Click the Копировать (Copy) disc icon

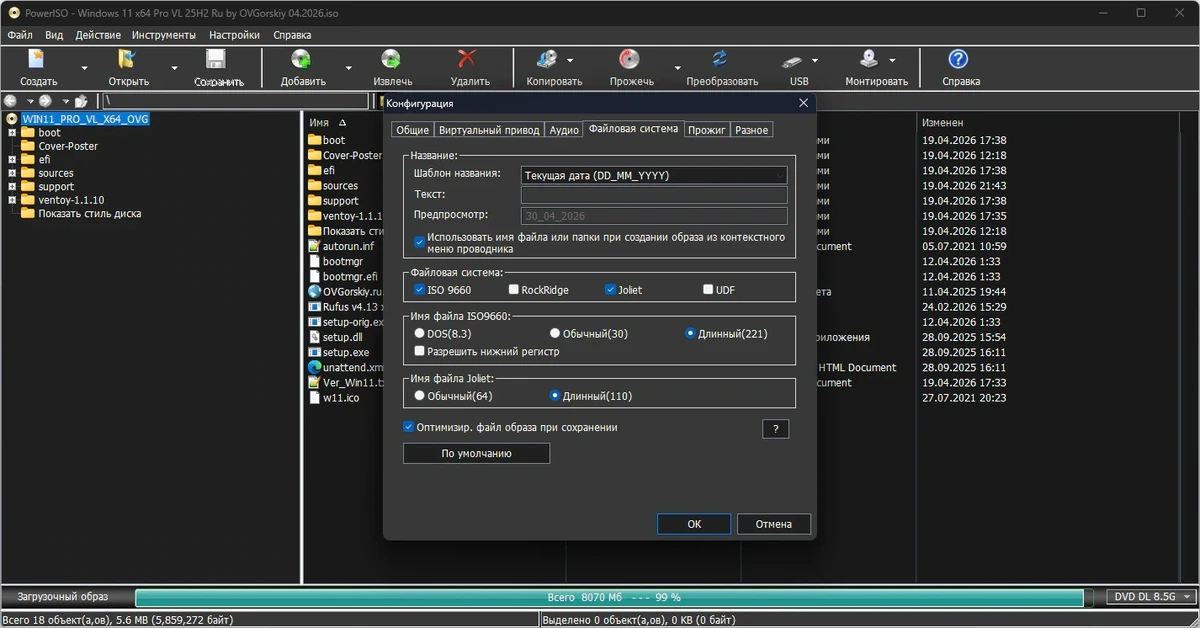pyautogui.click(x=546, y=59)
